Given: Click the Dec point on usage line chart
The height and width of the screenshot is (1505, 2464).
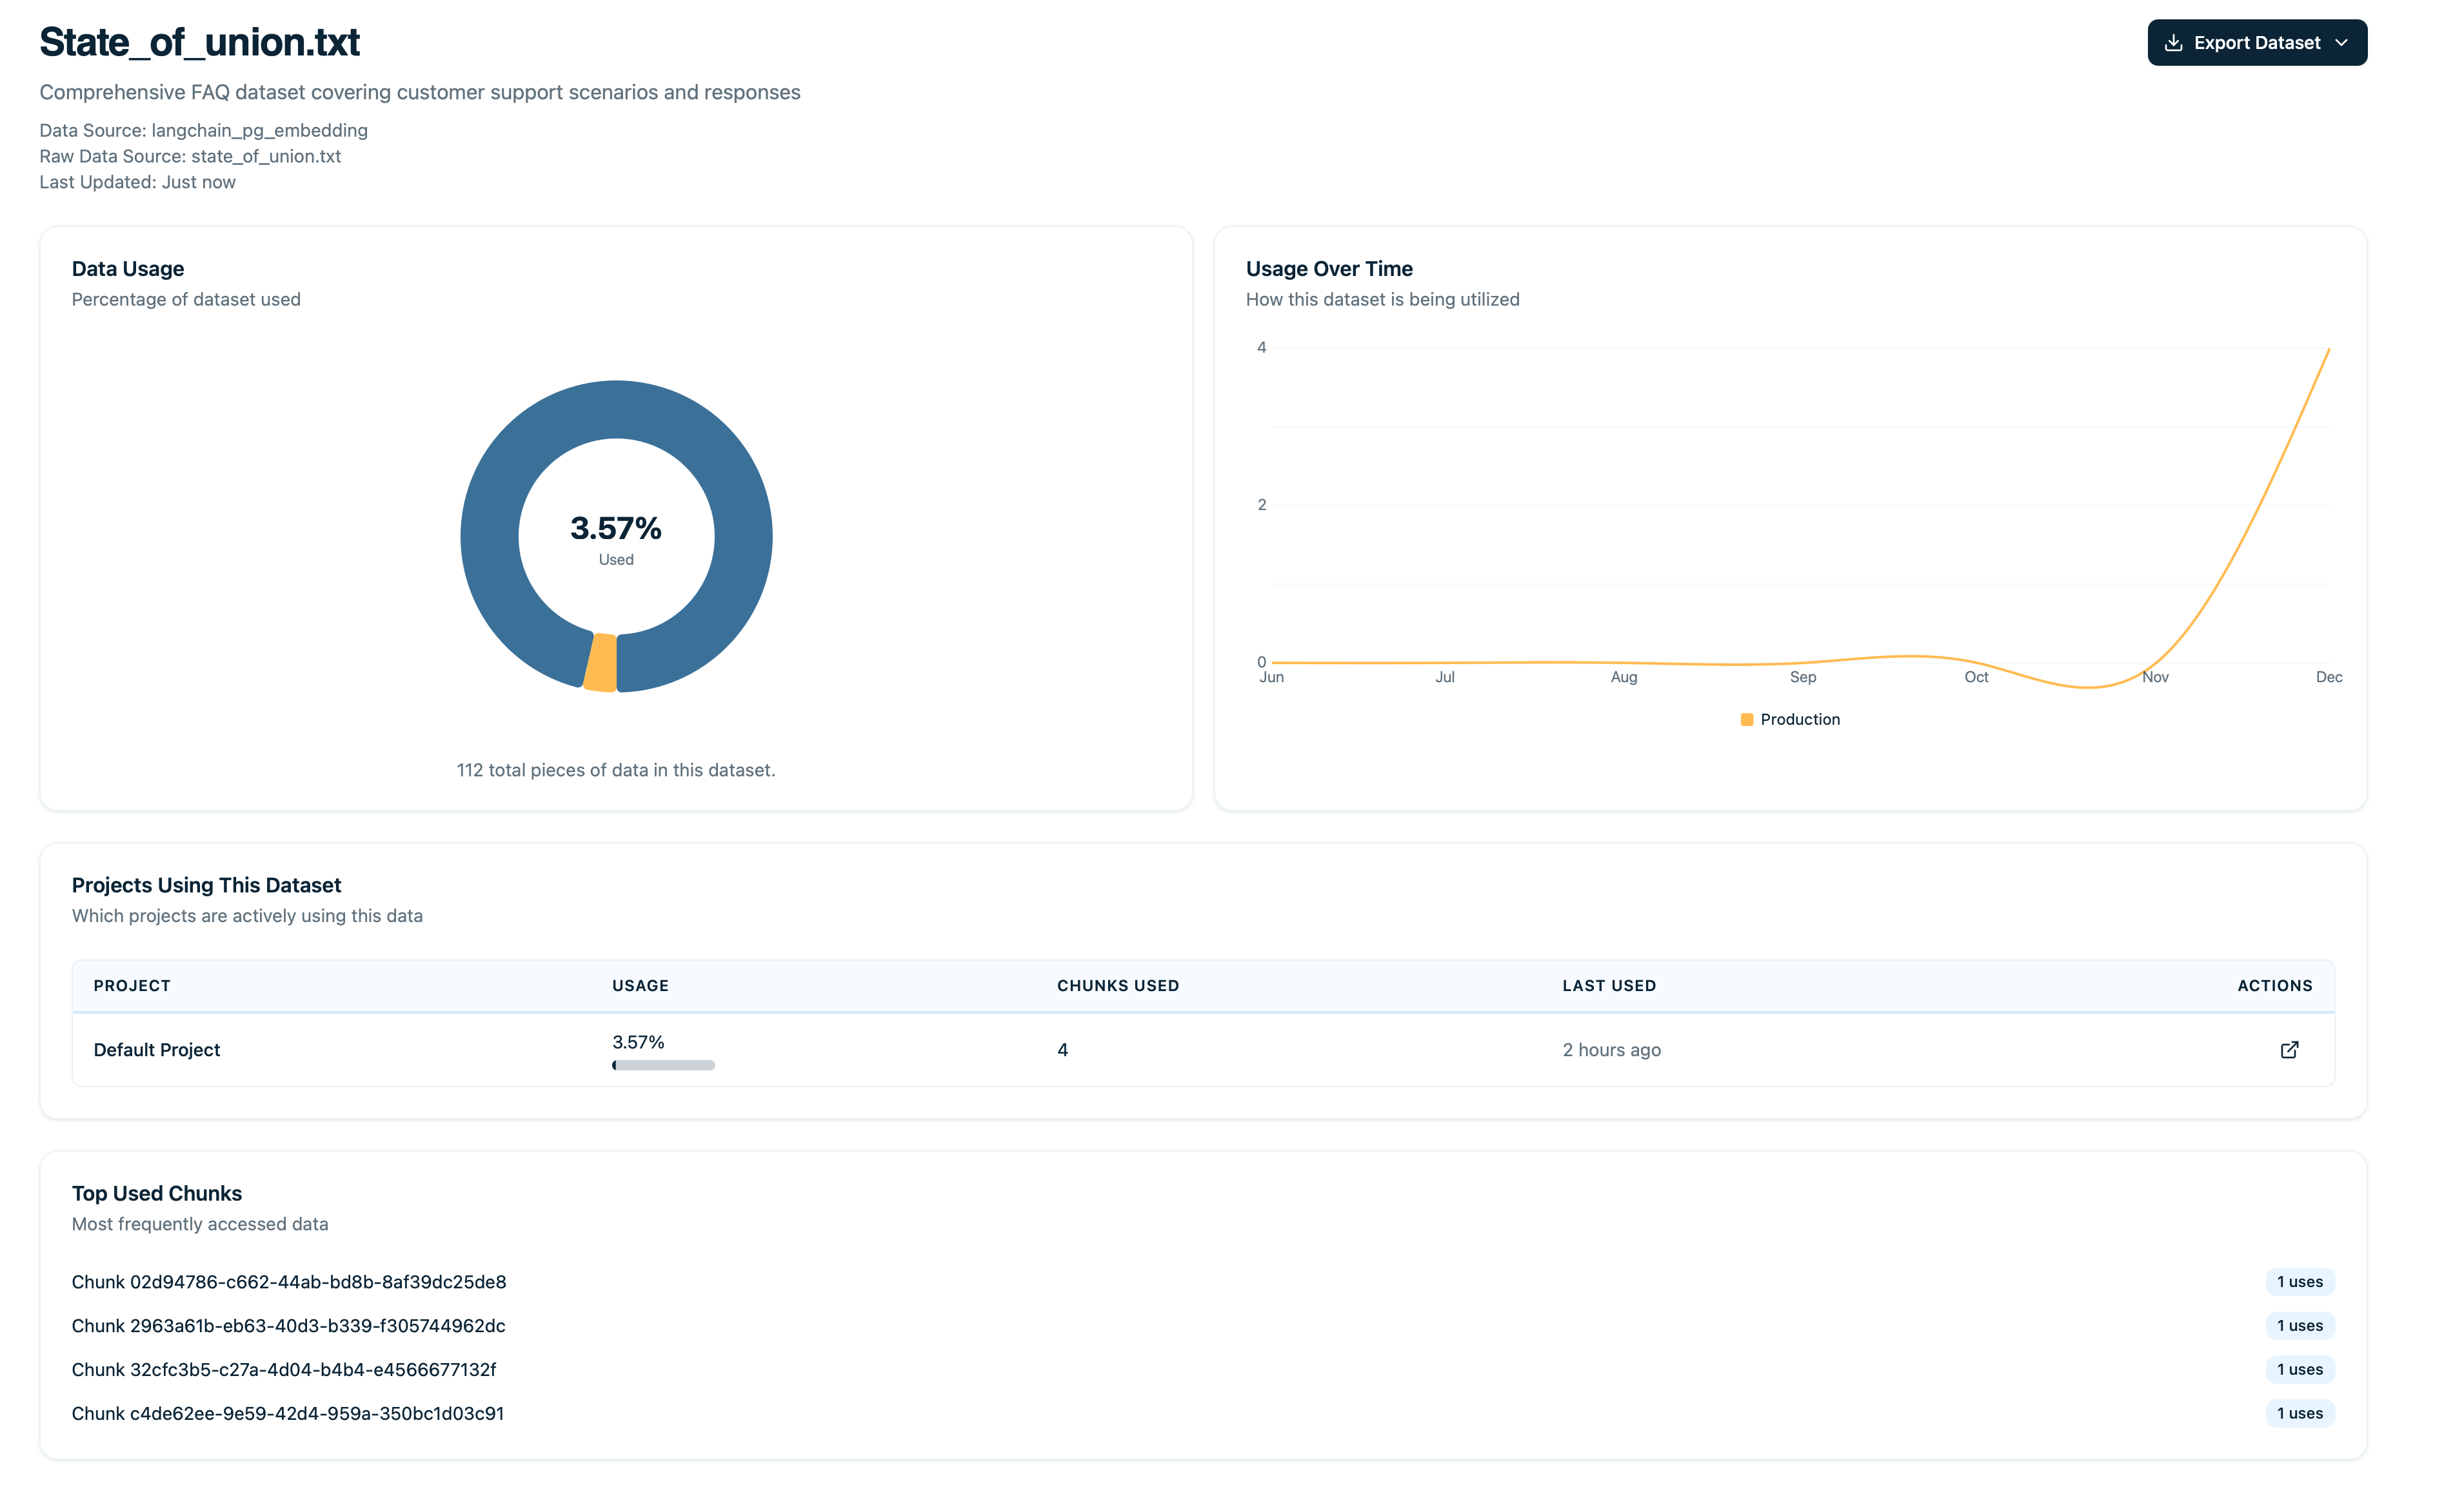Looking at the screenshot, I should click(x=2328, y=349).
